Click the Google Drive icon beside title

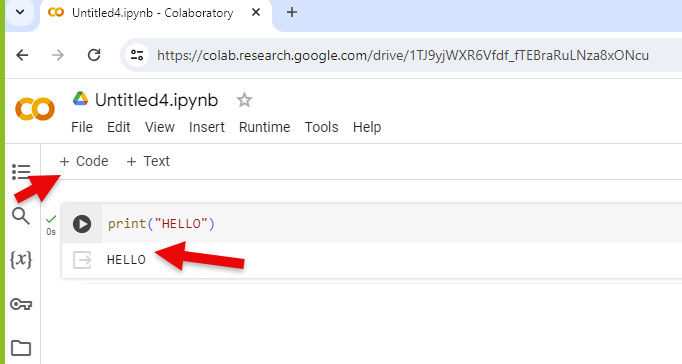(x=80, y=99)
